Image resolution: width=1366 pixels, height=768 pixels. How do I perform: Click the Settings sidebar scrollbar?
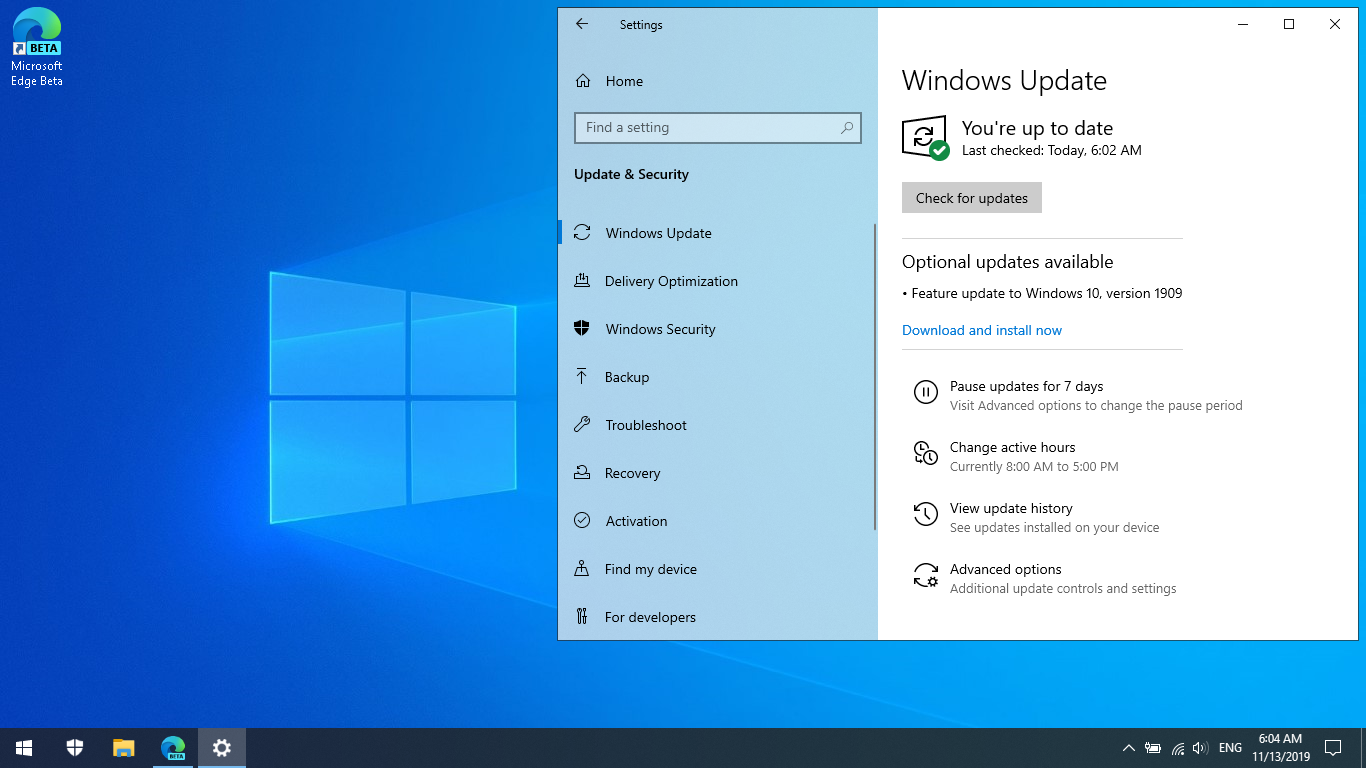click(875, 376)
